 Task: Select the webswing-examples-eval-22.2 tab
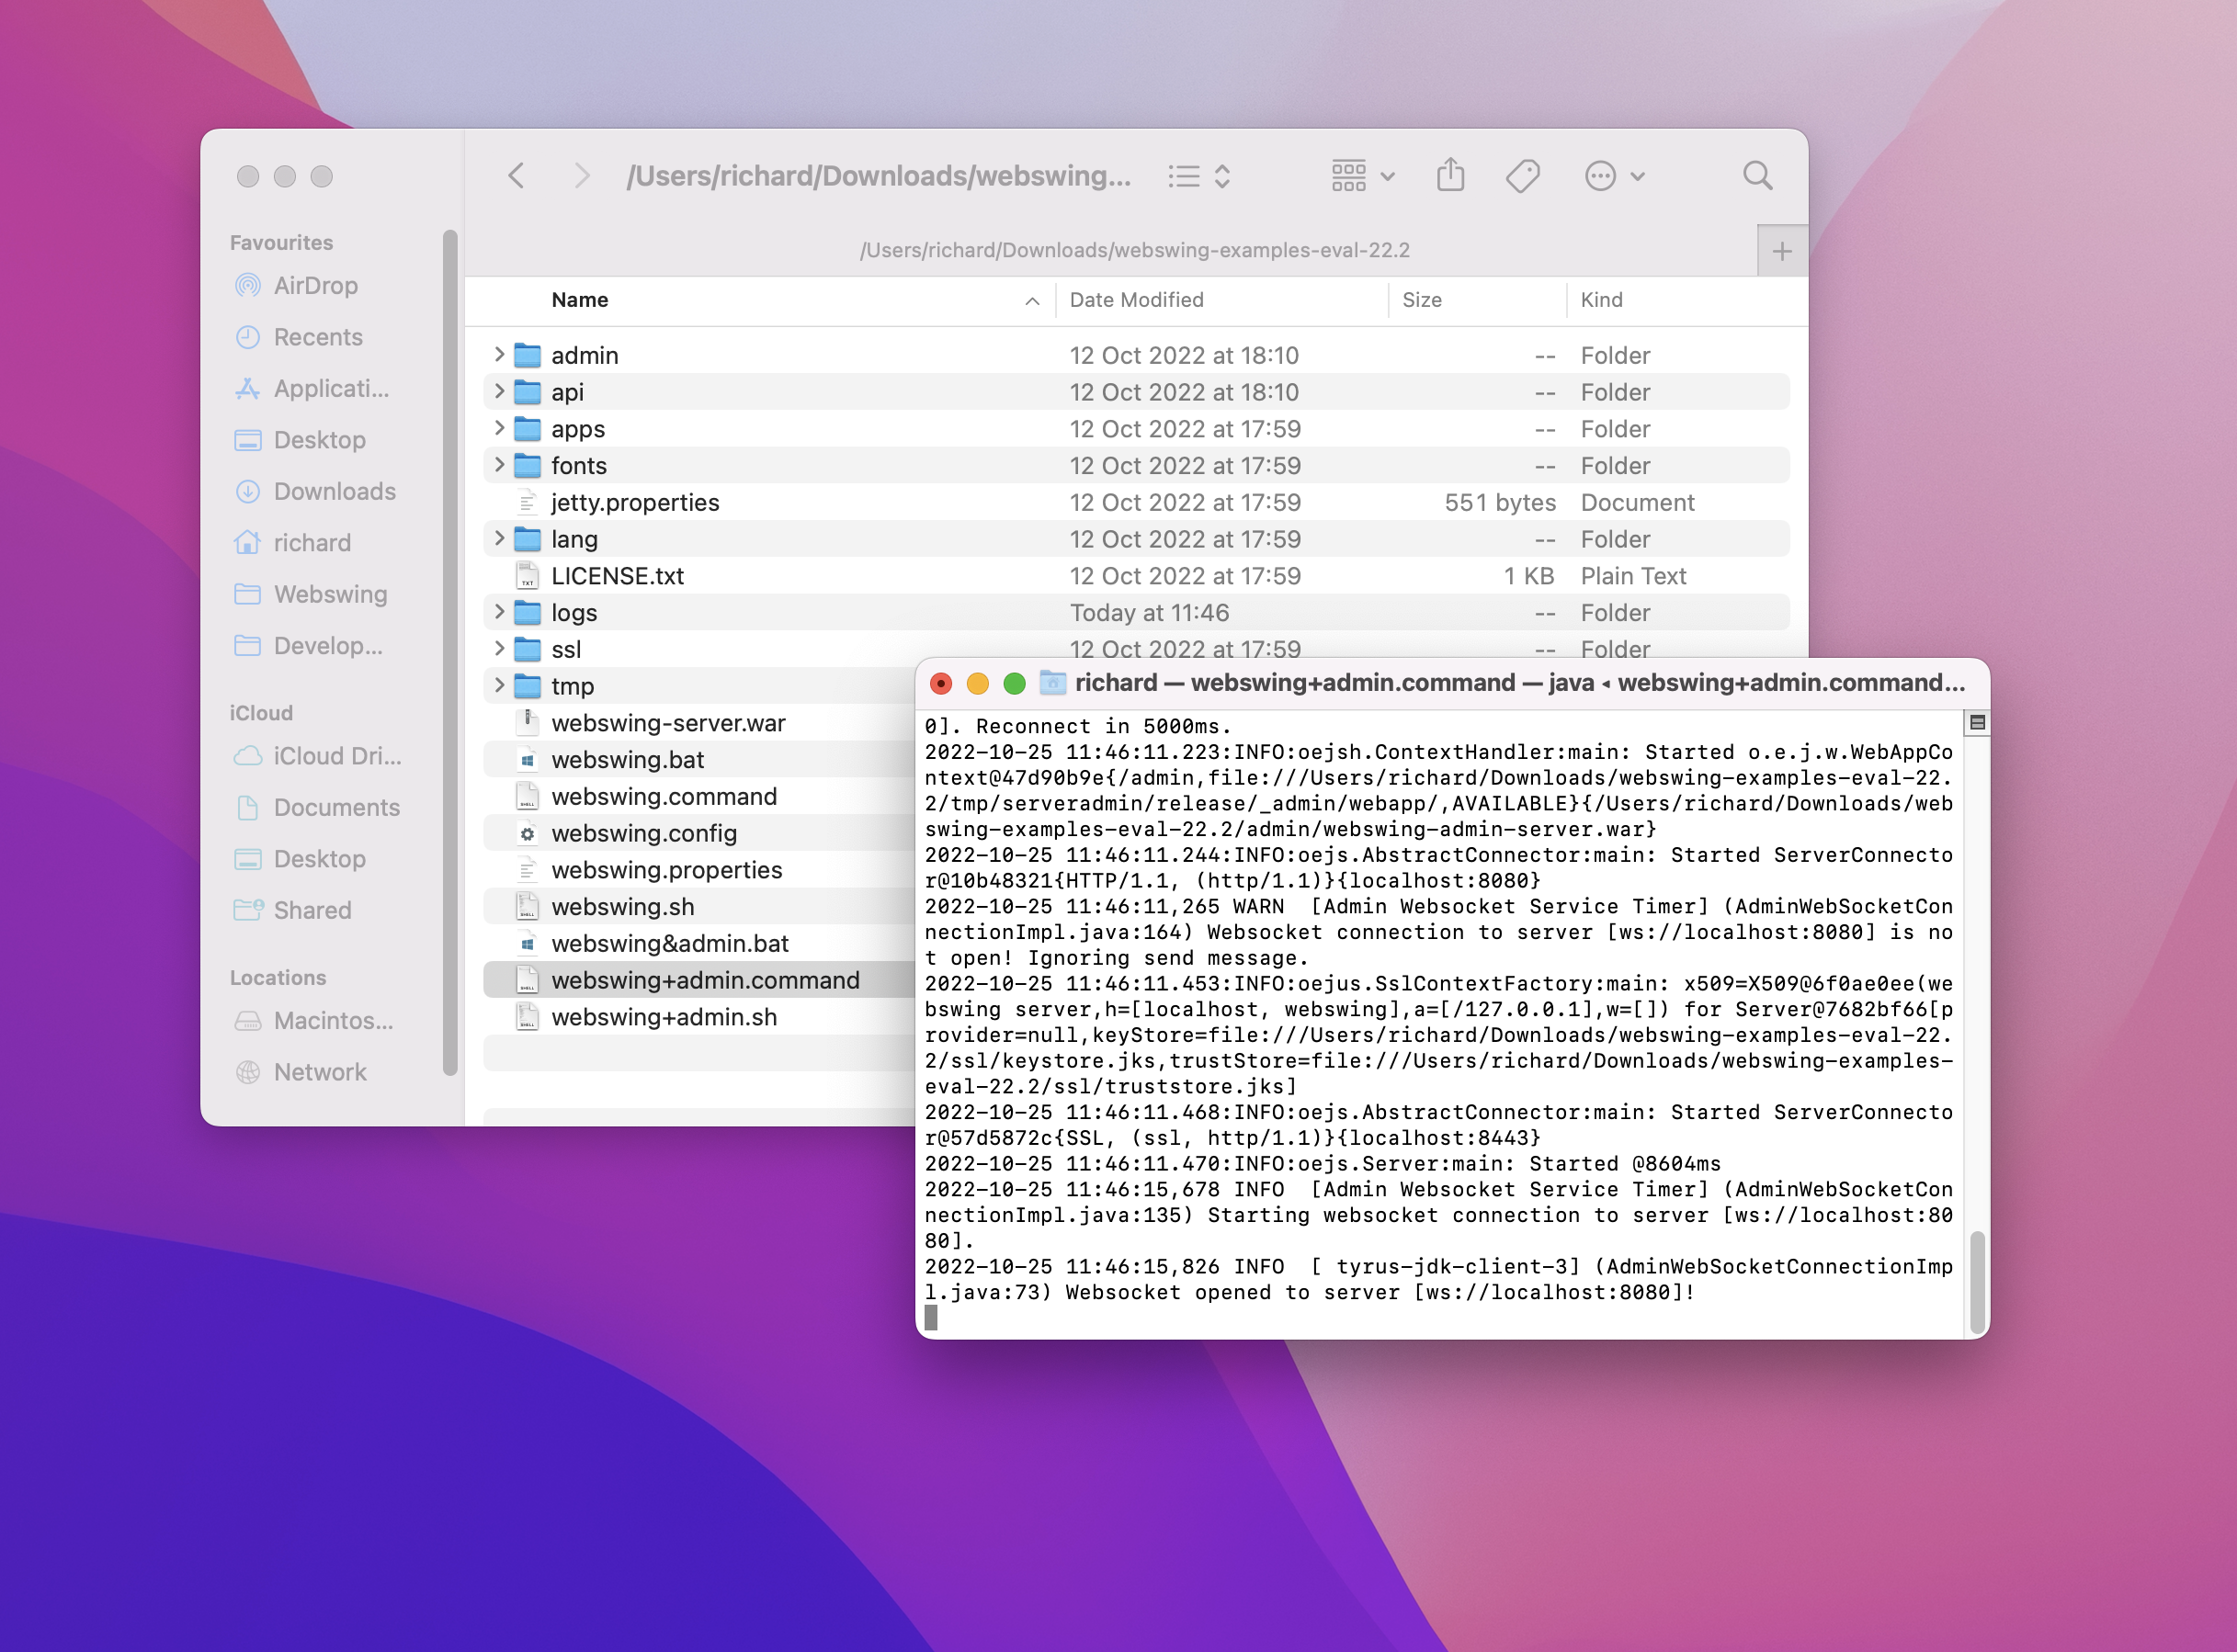pos(1134,250)
